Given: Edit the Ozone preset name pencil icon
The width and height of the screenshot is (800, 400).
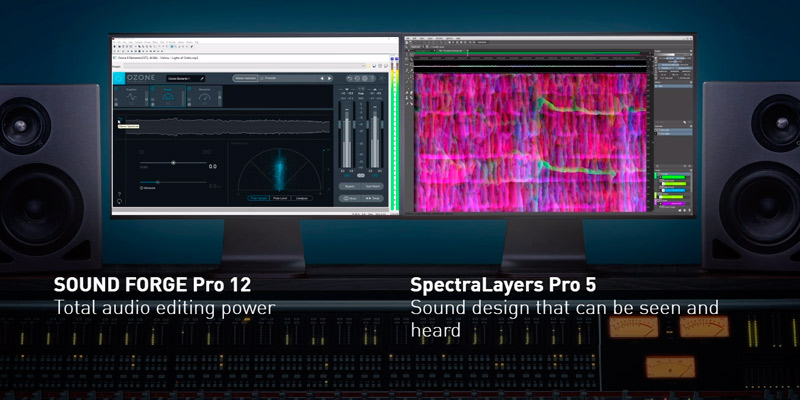Looking at the screenshot, I should coord(202,79).
